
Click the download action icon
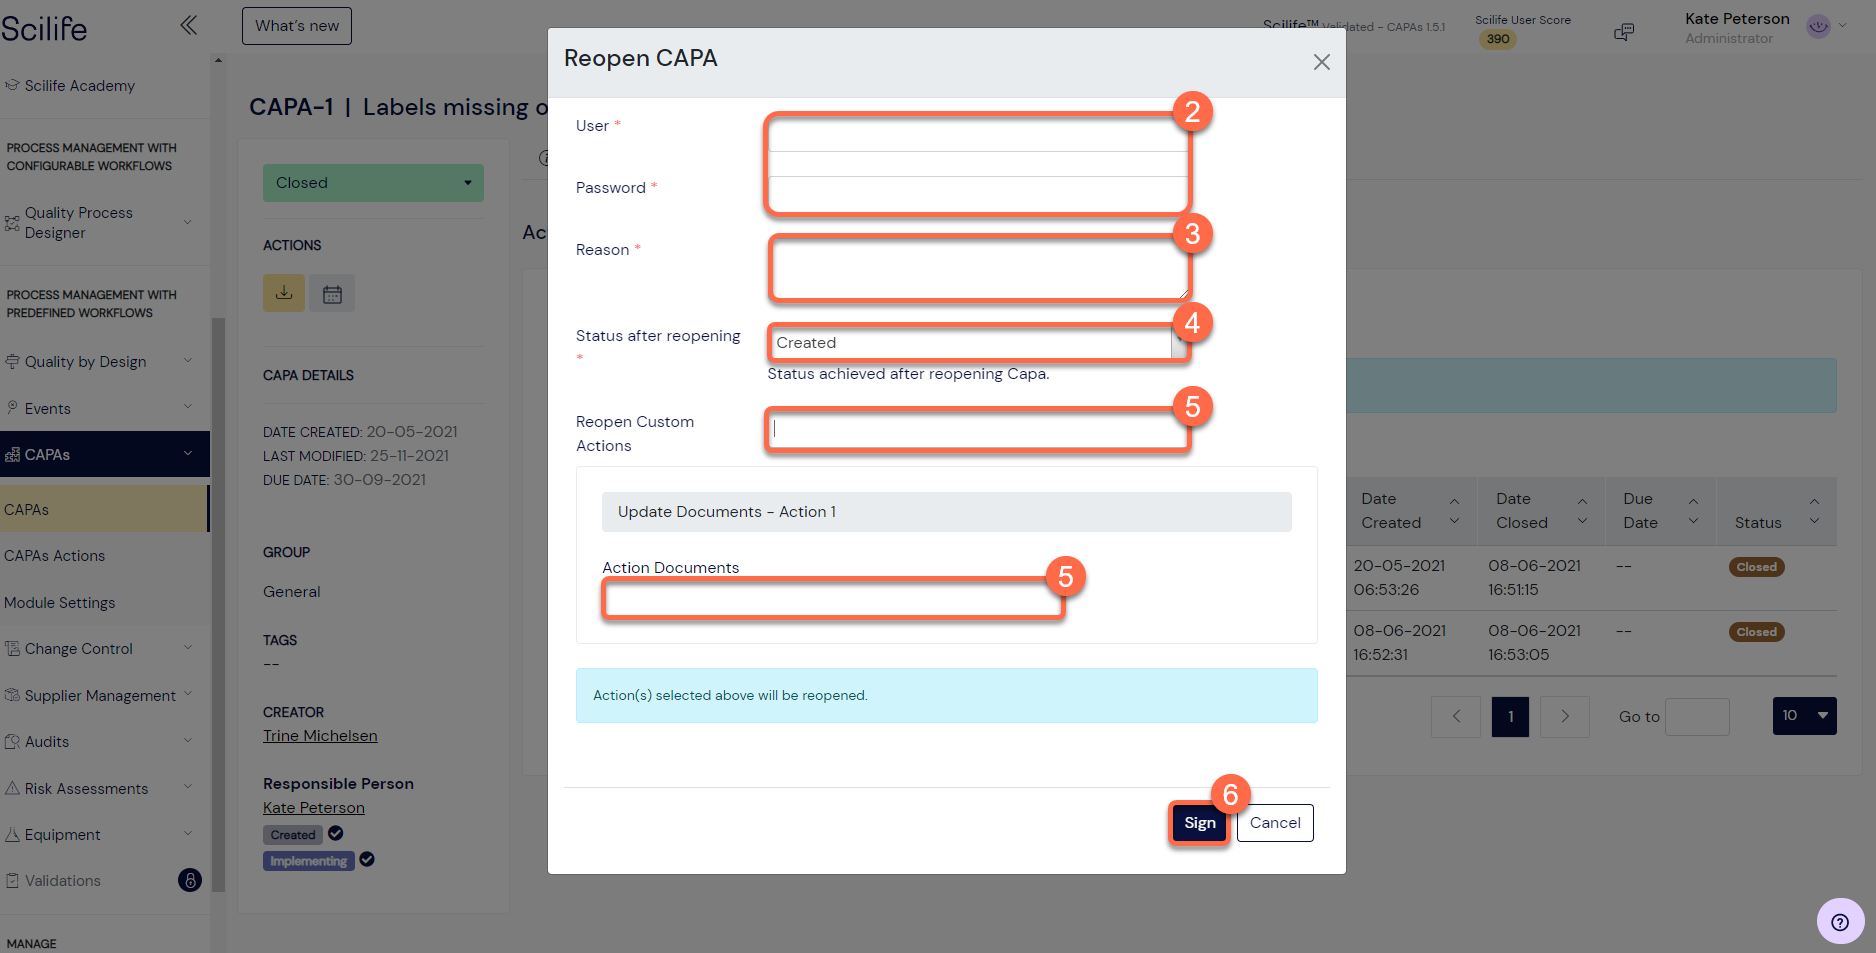coord(284,293)
